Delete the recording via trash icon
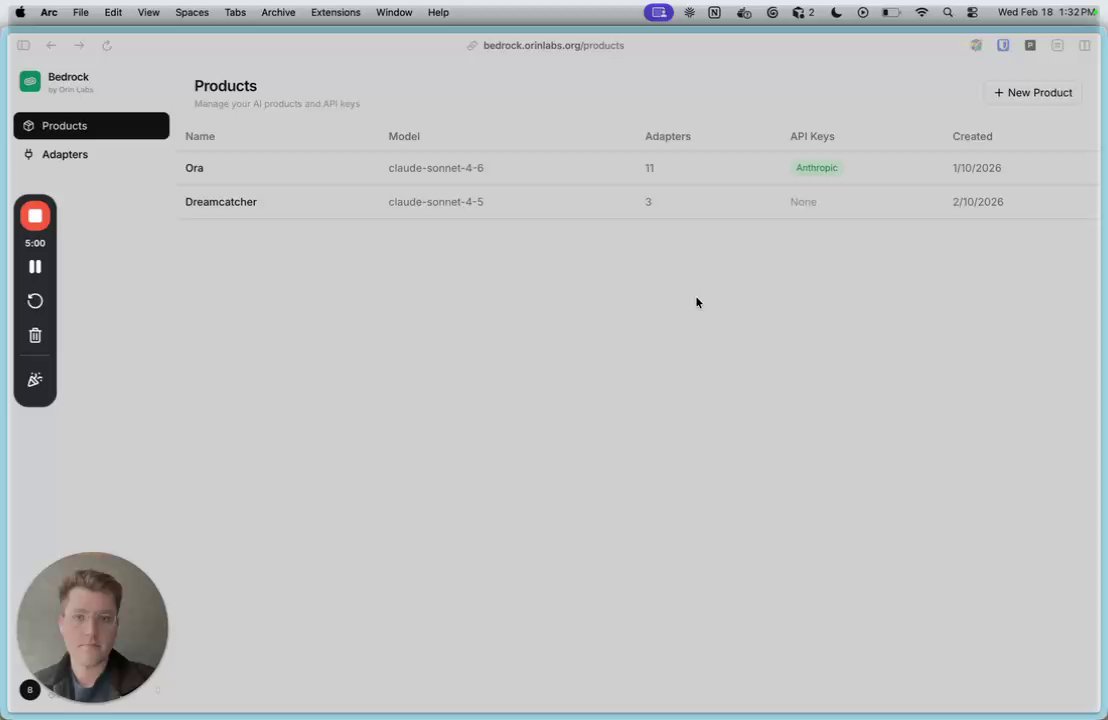The image size is (1108, 720). (x=35, y=336)
